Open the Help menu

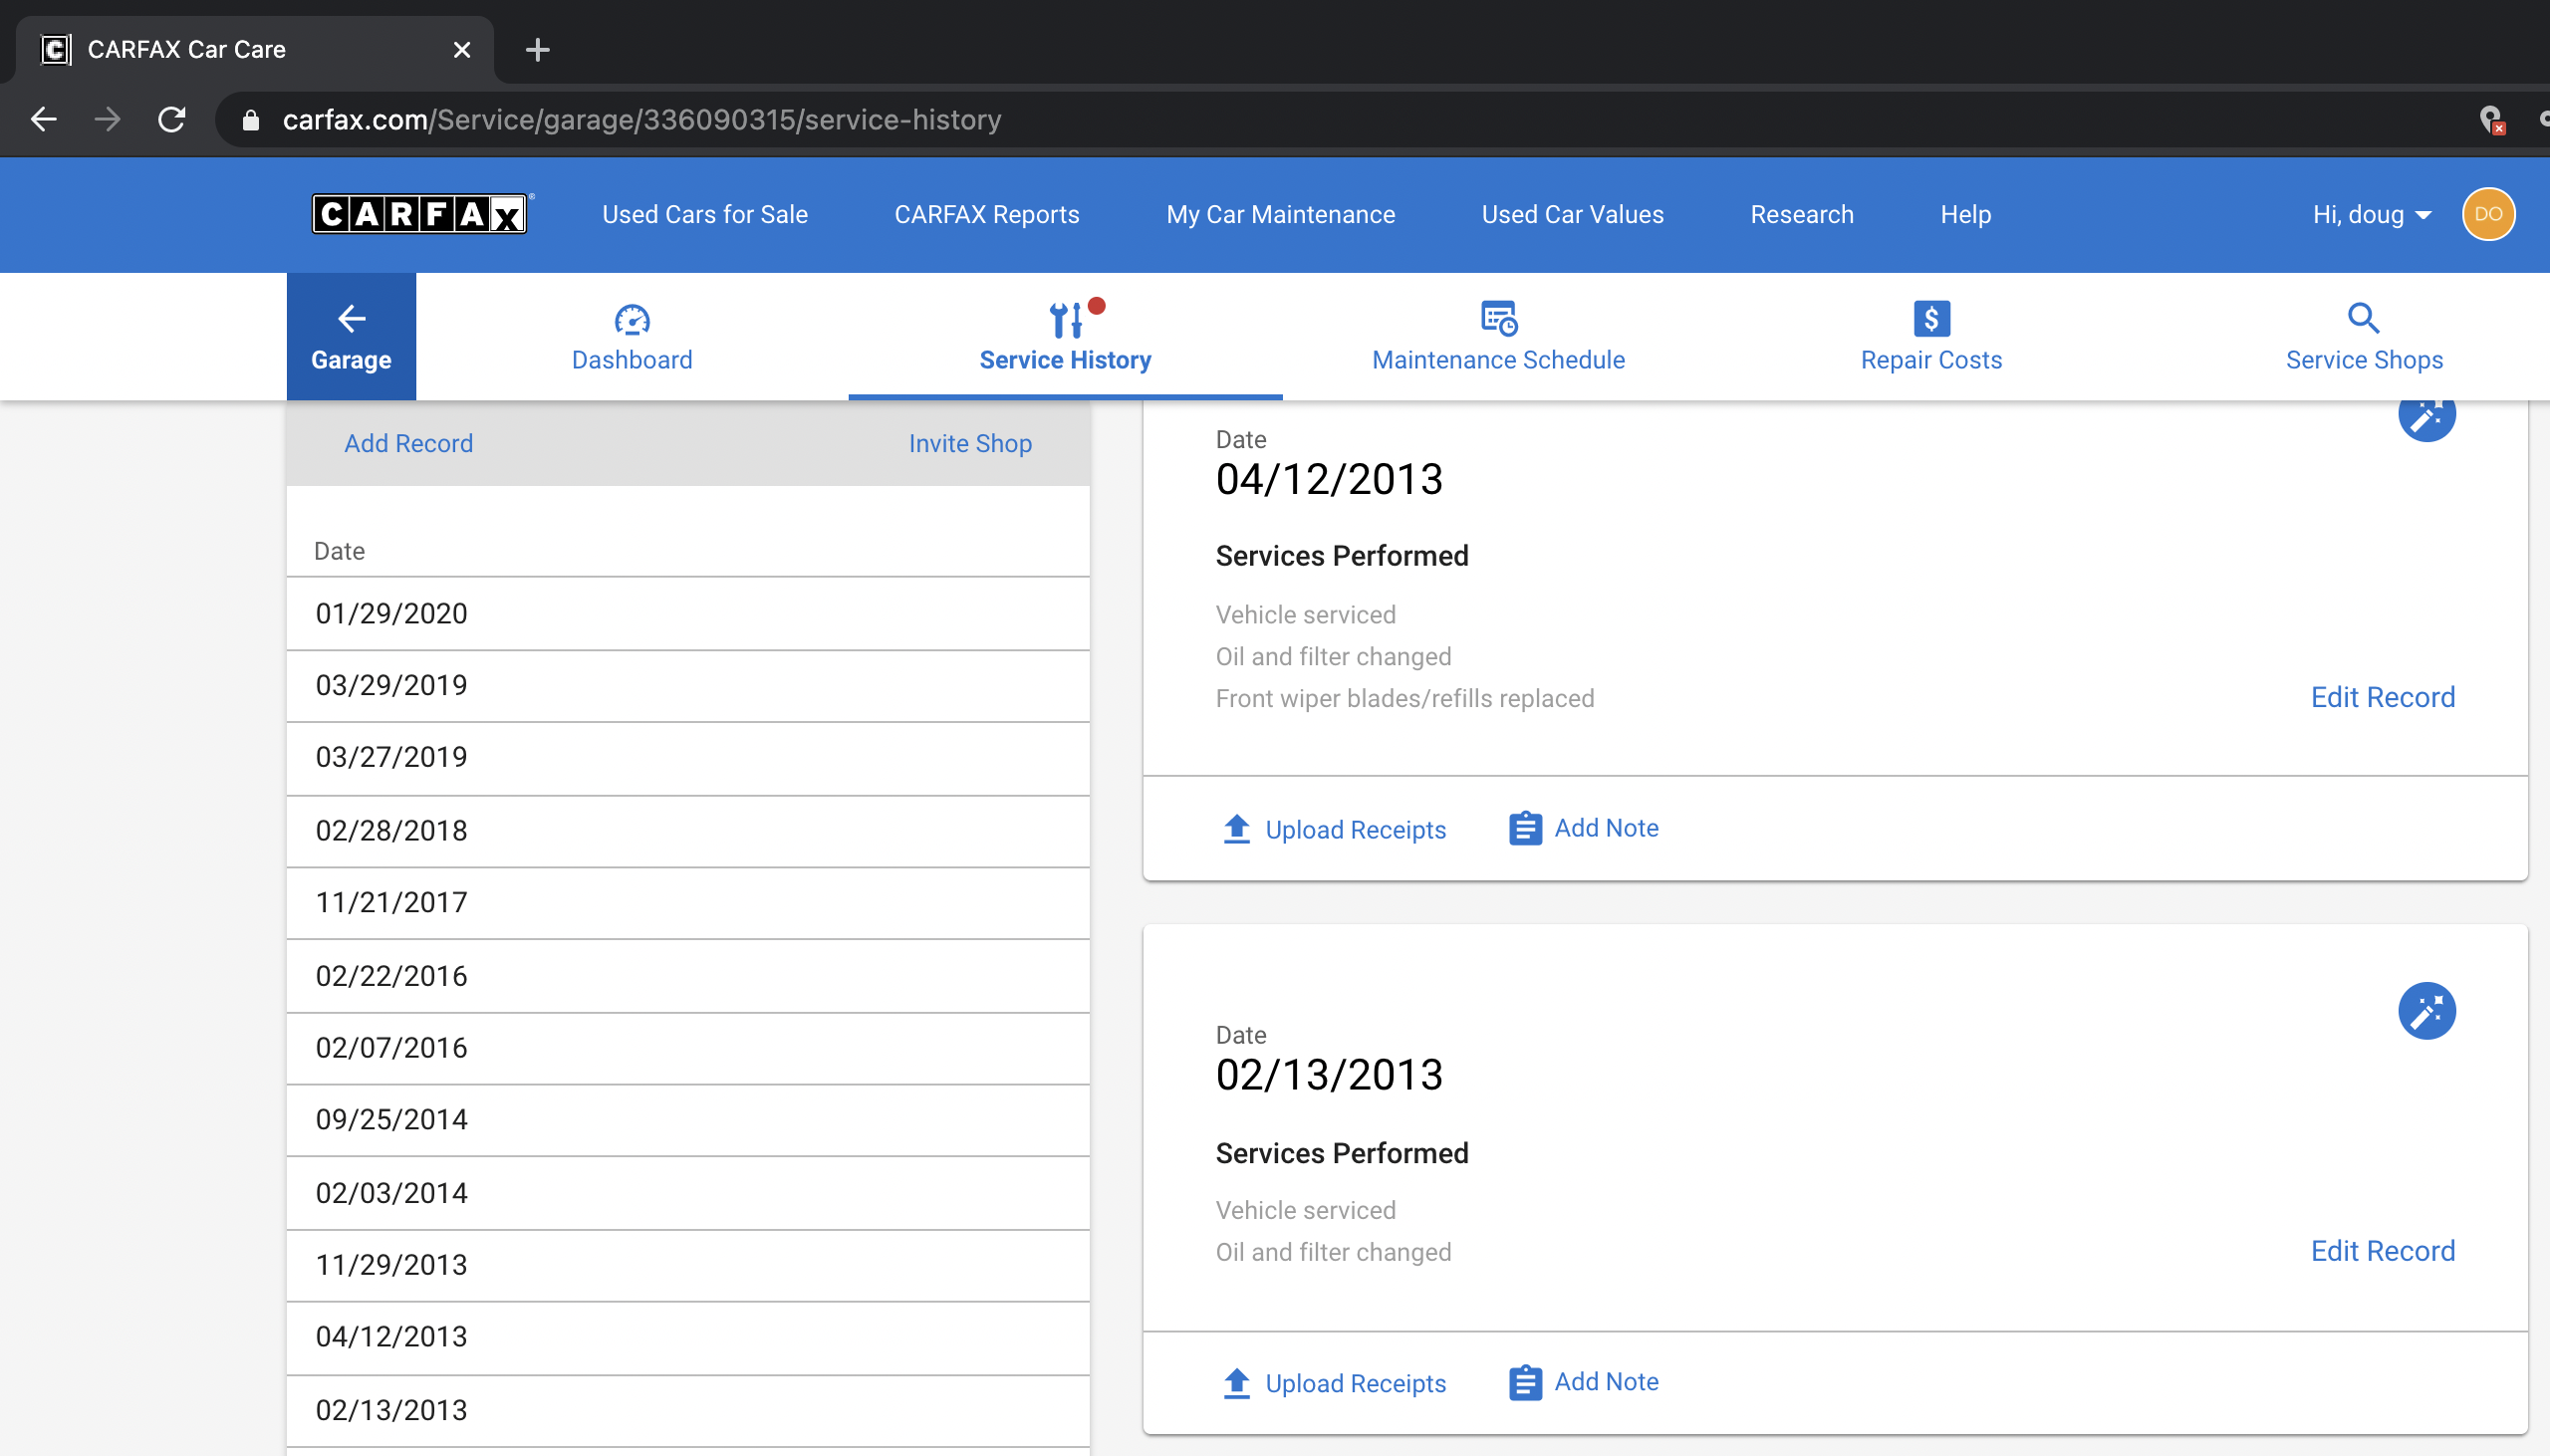coord(1966,214)
